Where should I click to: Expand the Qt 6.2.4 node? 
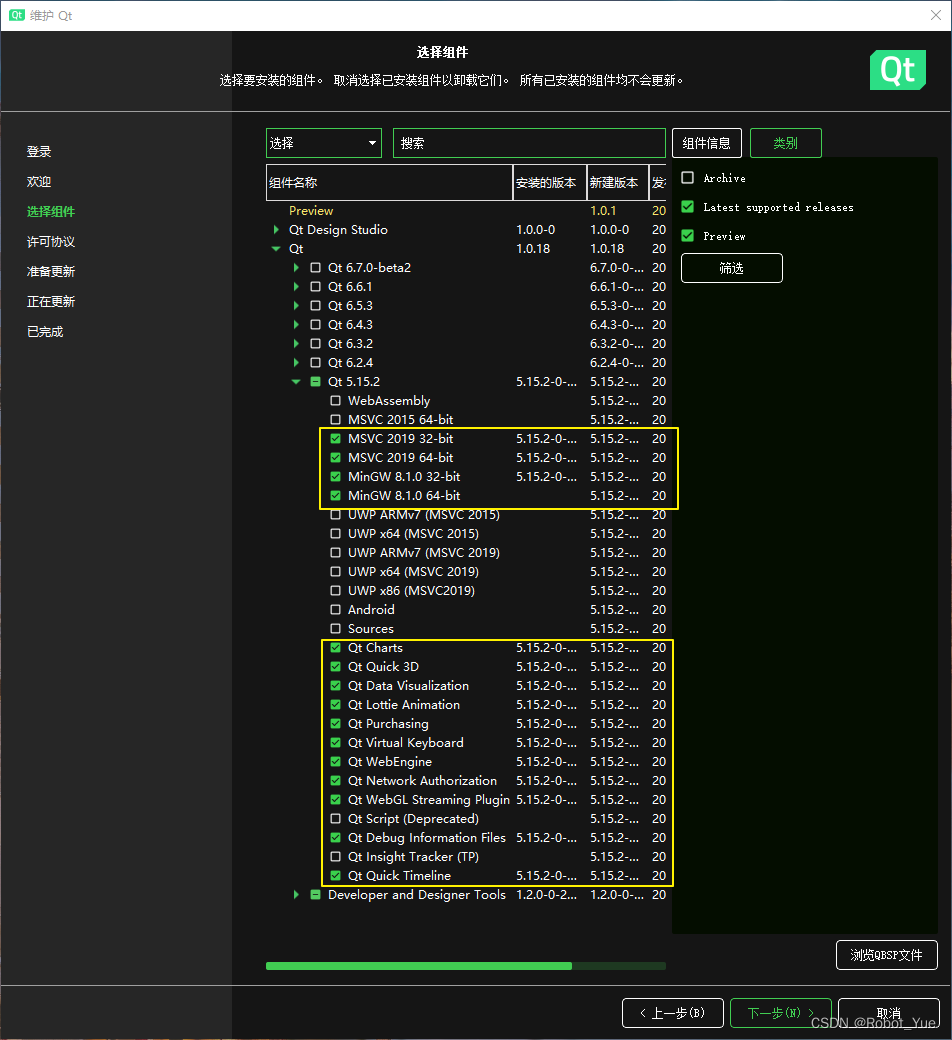[296, 363]
